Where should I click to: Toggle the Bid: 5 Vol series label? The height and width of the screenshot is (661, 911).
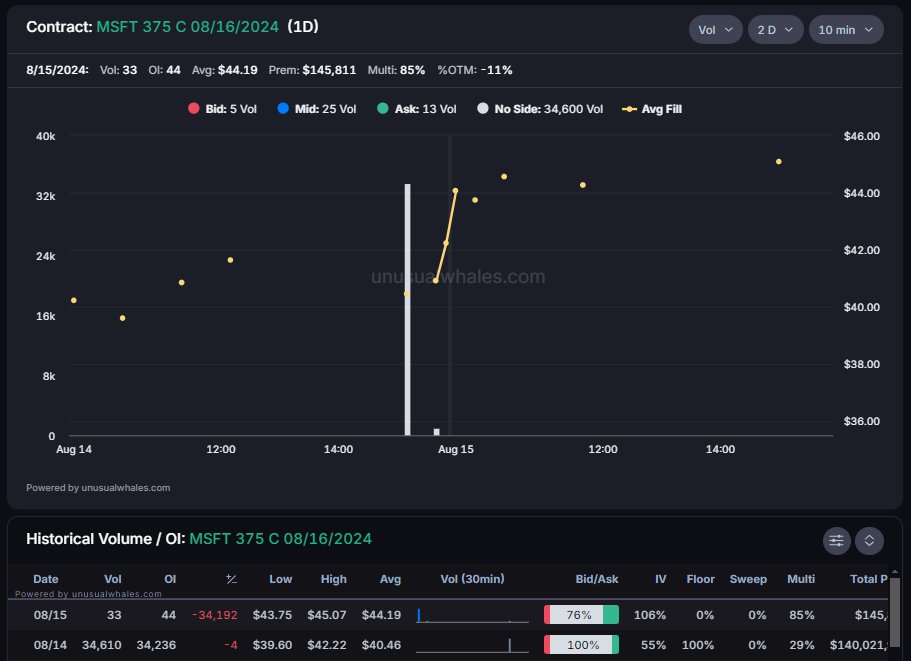[x=231, y=109]
